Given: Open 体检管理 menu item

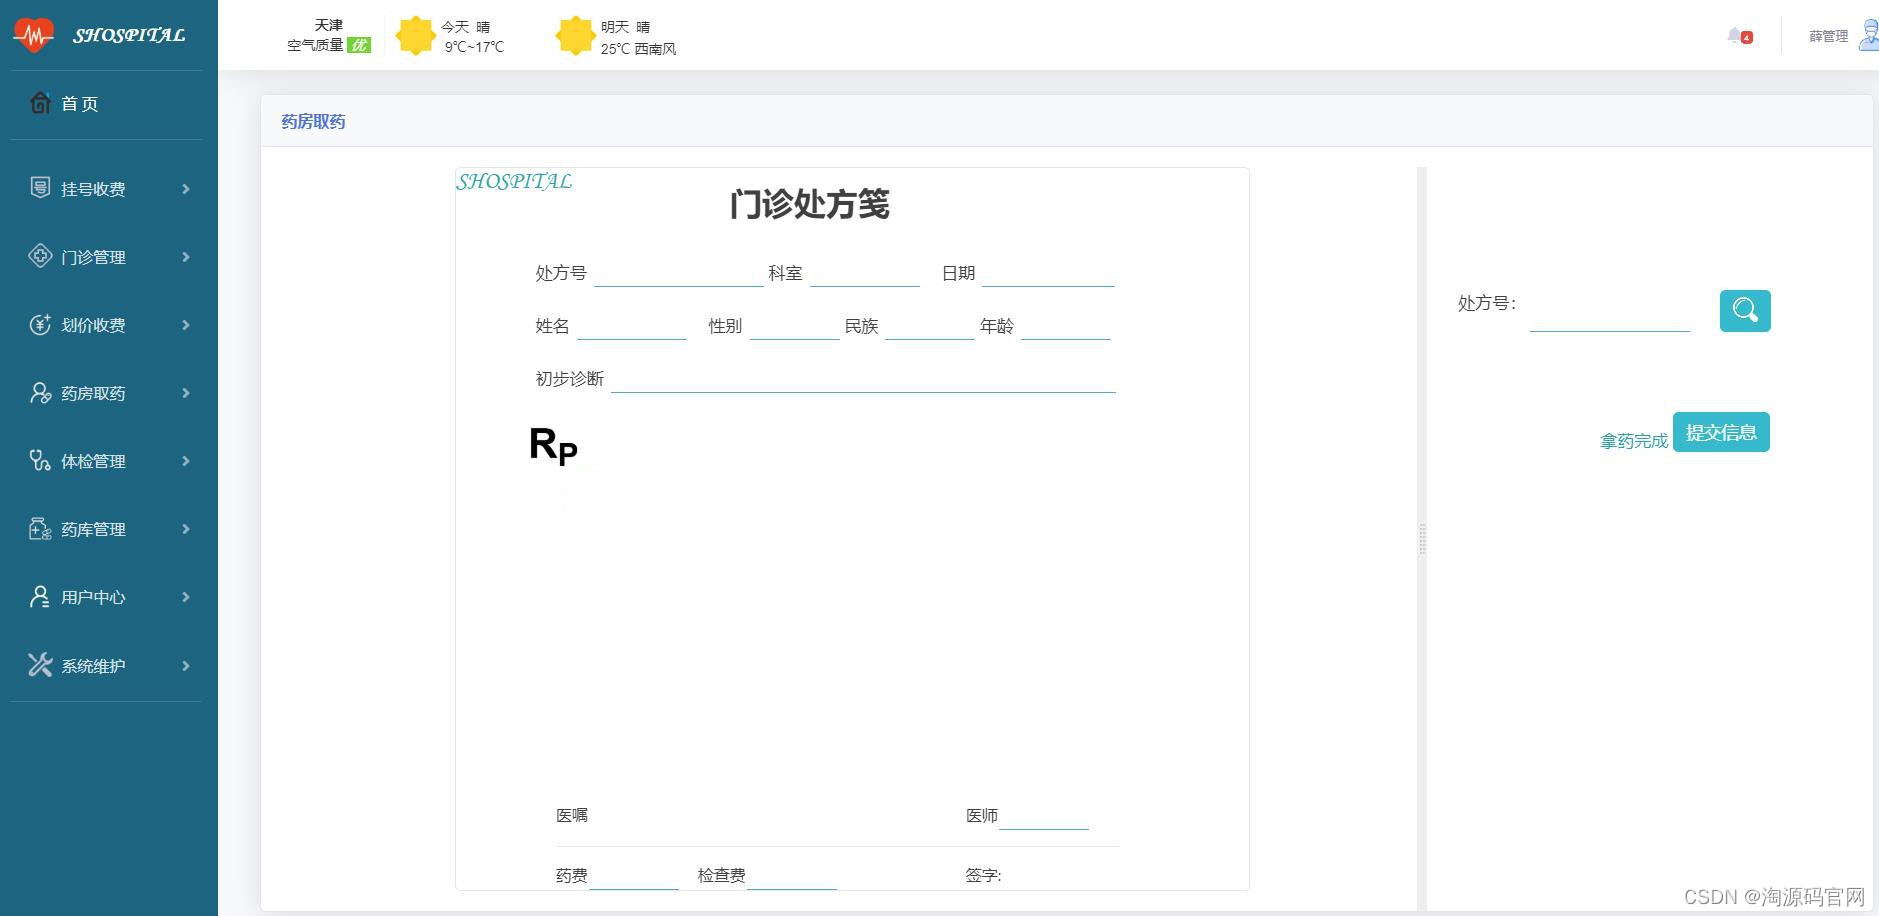Looking at the screenshot, I should tap(93, 461).
